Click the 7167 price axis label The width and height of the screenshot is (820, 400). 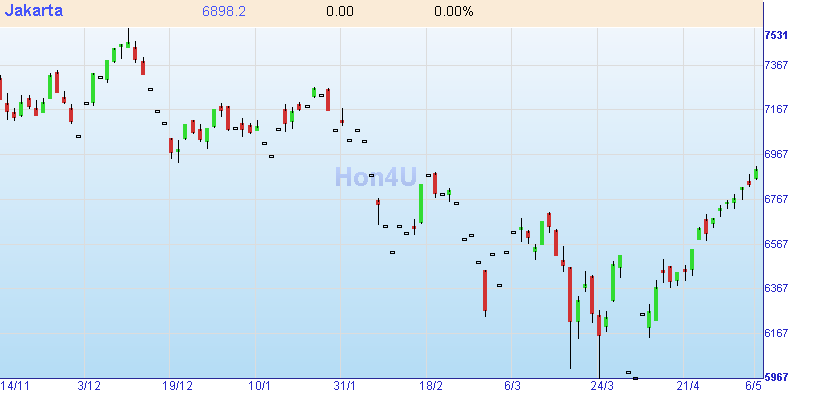click(776, 109)
